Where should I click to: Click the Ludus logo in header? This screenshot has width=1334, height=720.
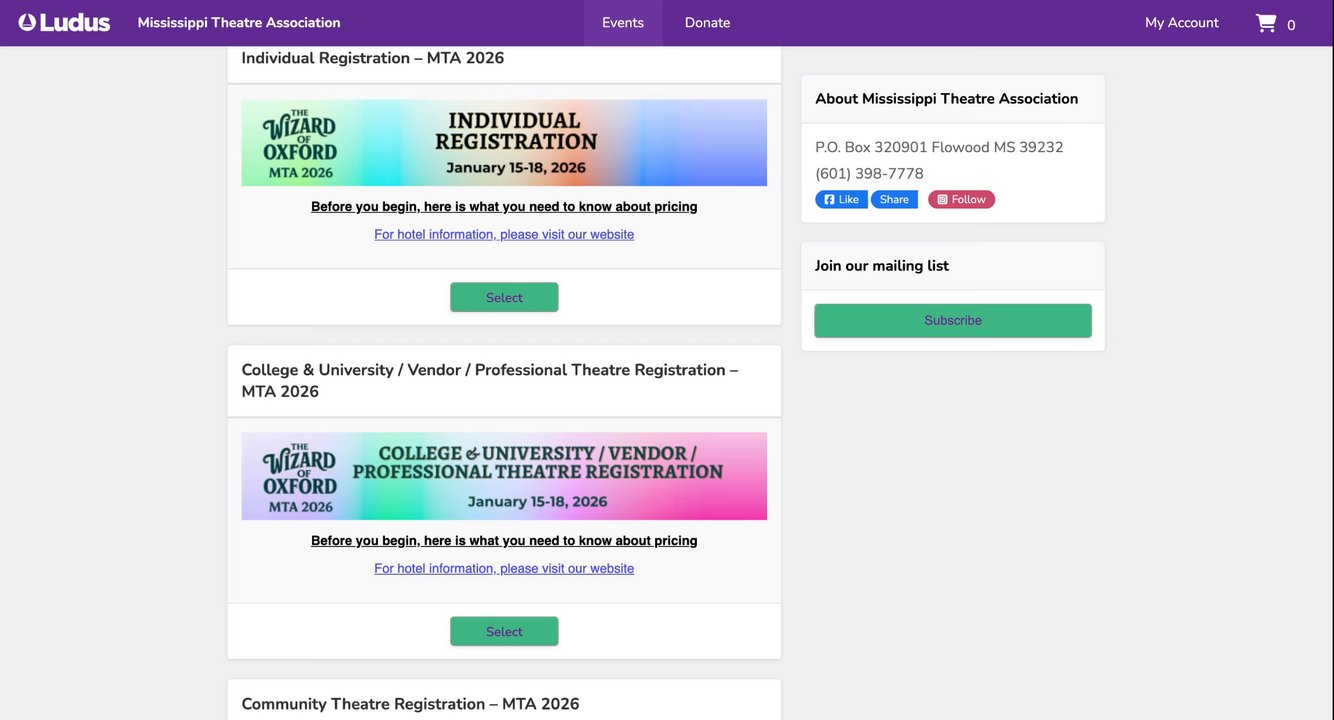pyautogui.click(x=64, y=22)
